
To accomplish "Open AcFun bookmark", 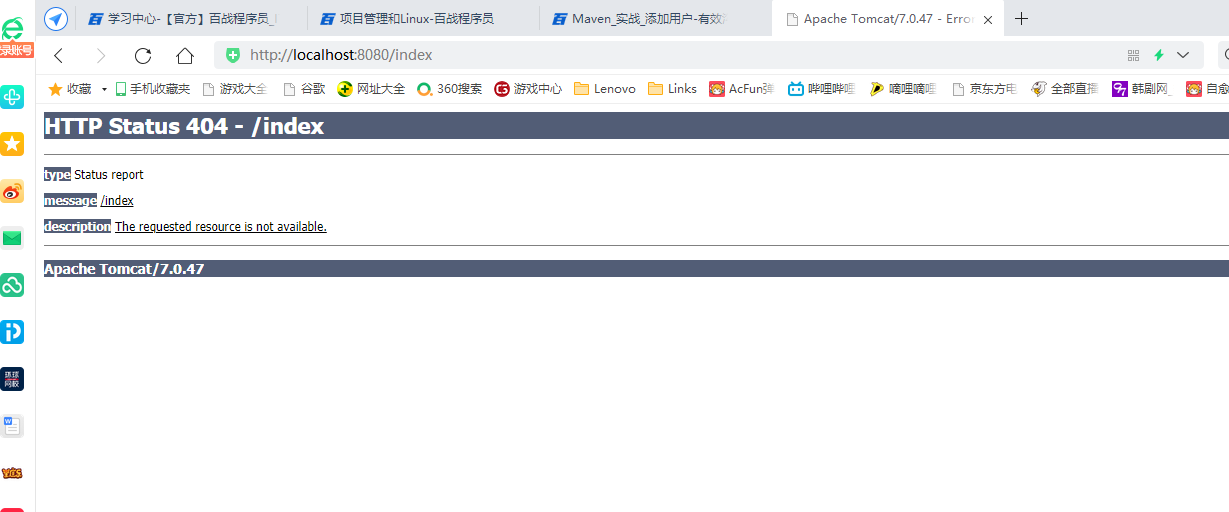I will [x=741, y=89].
